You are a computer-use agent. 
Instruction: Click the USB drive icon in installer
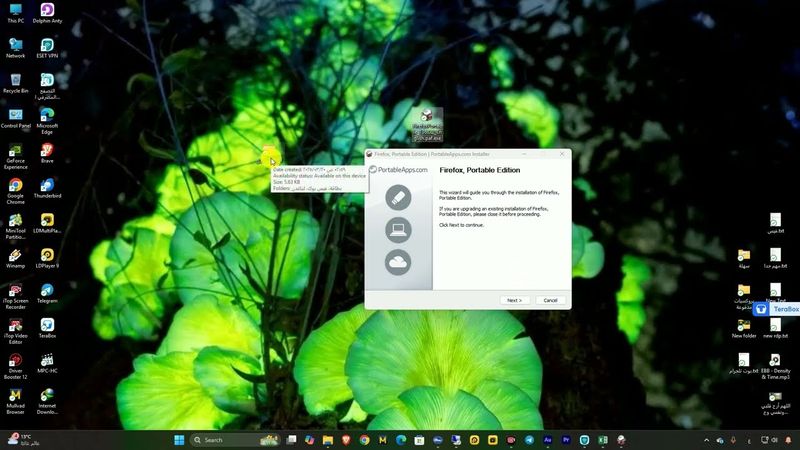tap(398, 197)
